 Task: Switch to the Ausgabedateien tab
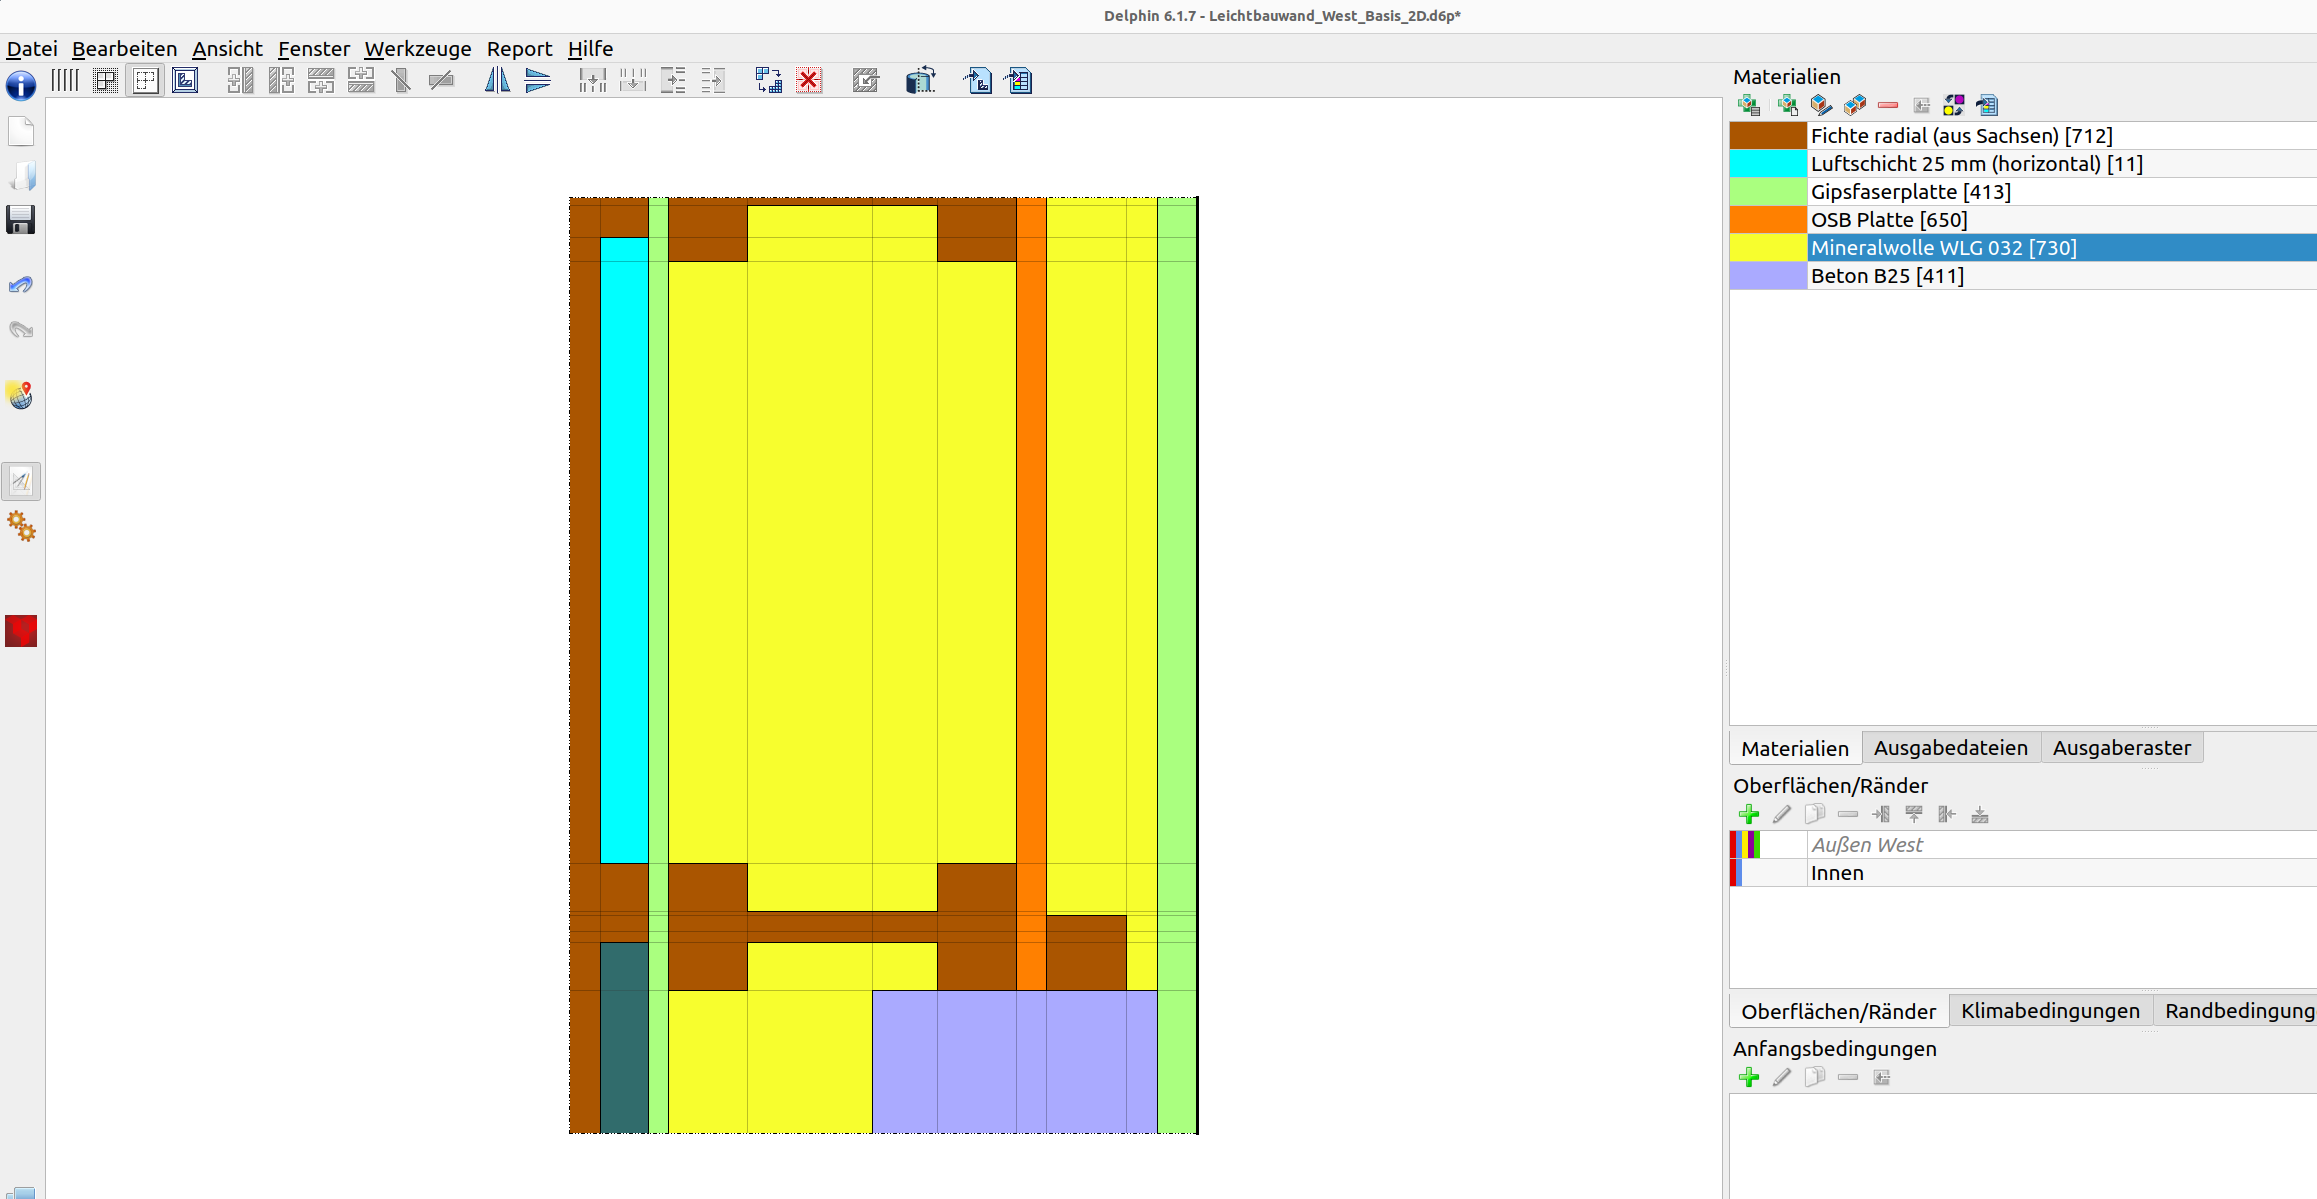click(x=1950, y=747)
